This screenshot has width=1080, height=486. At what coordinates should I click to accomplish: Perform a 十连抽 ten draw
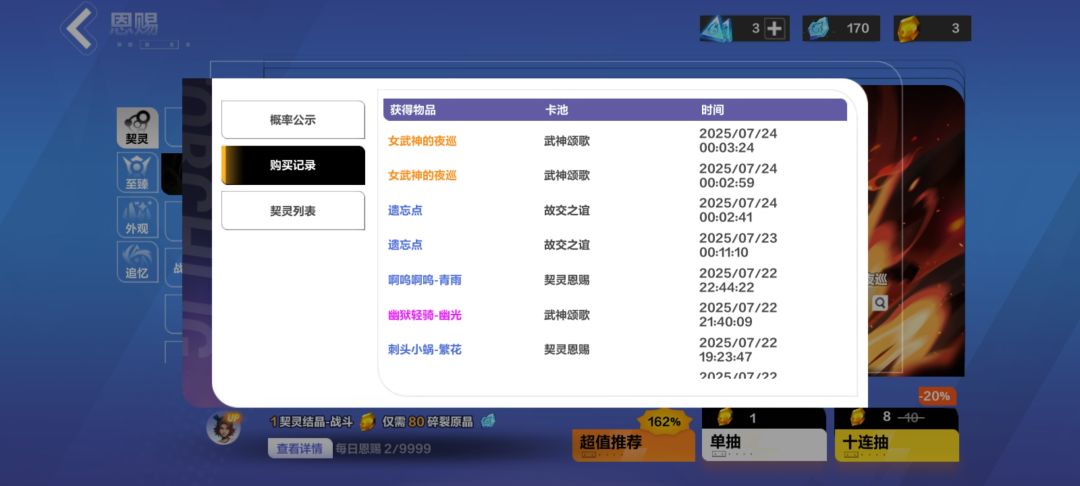pyautogui.click(x=896, y=435)
